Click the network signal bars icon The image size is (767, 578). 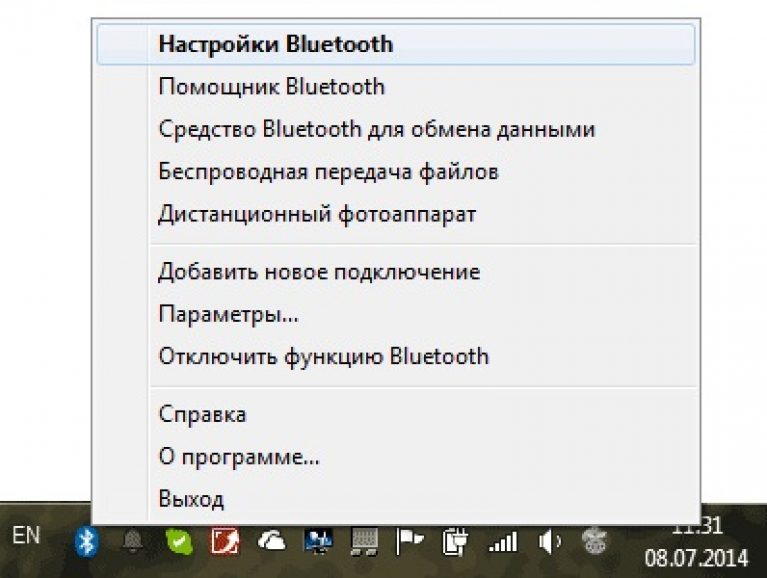pos(502,541)
